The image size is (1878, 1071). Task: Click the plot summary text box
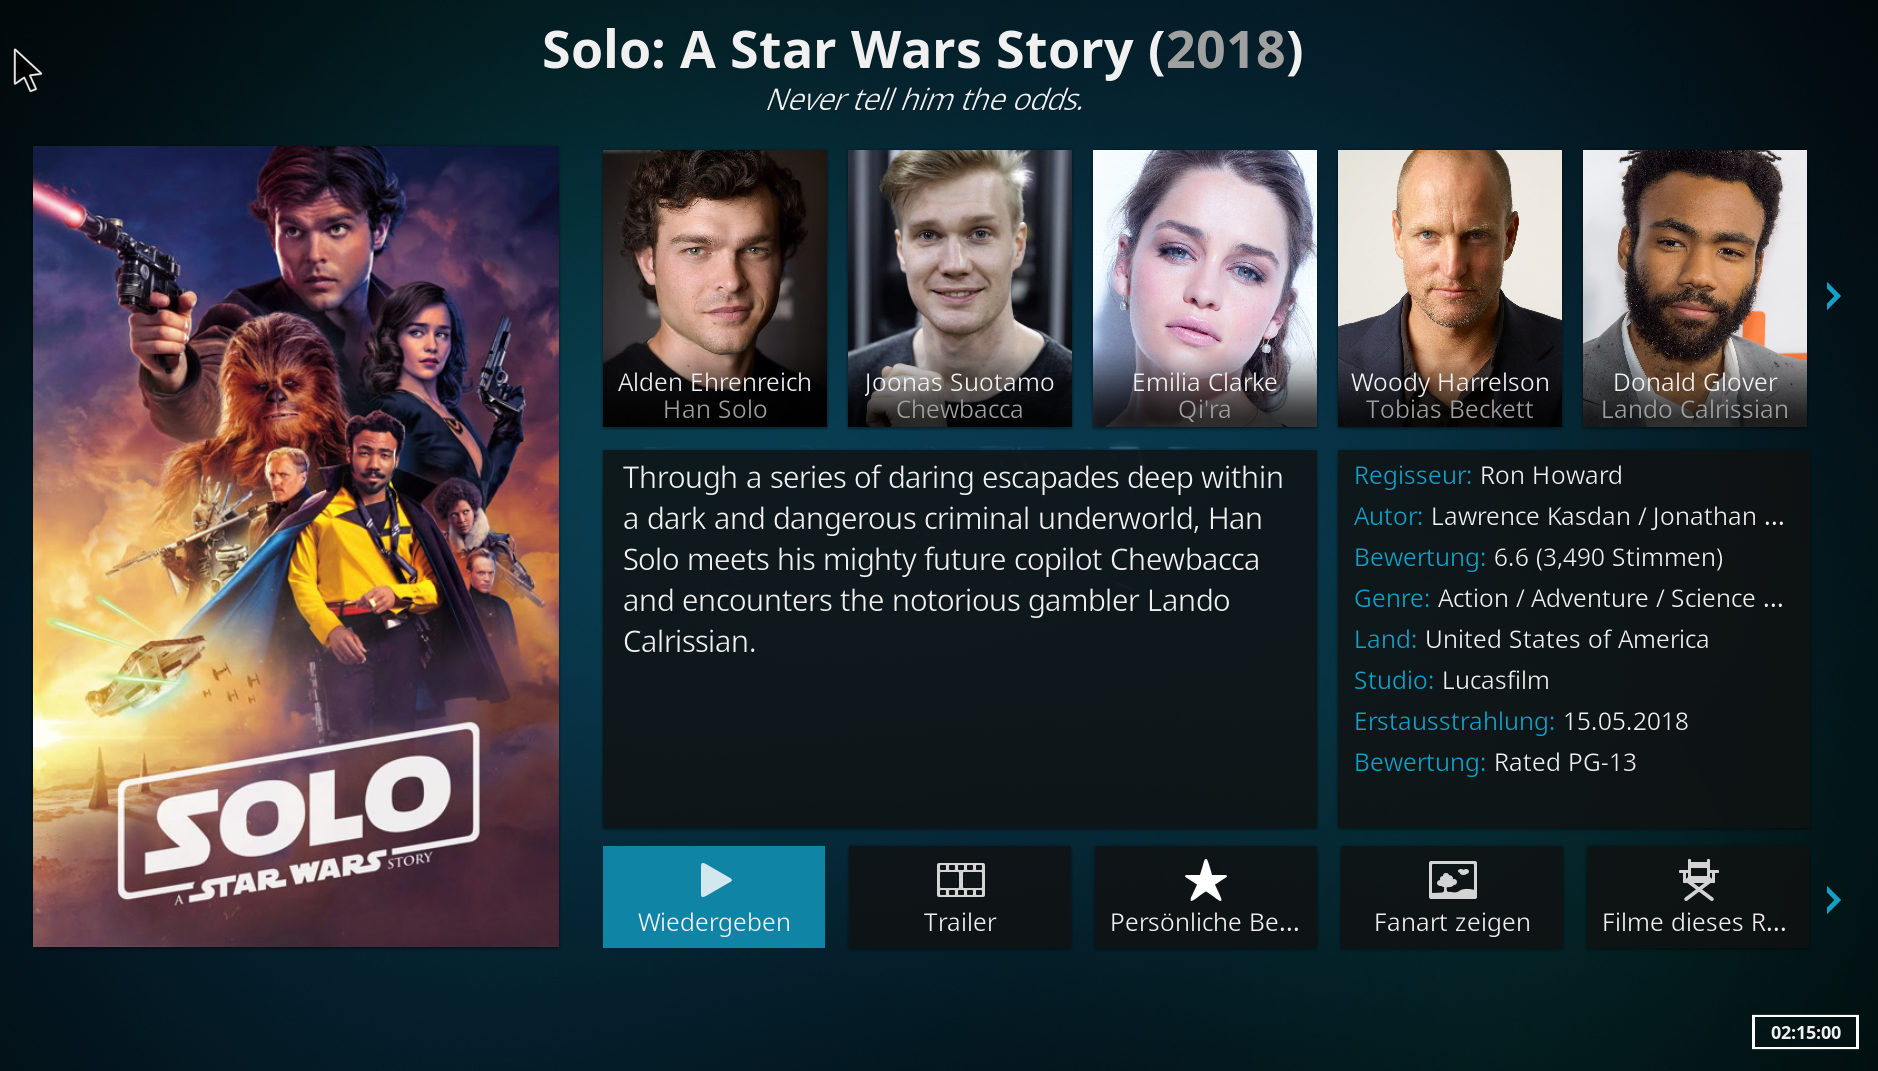960,638
